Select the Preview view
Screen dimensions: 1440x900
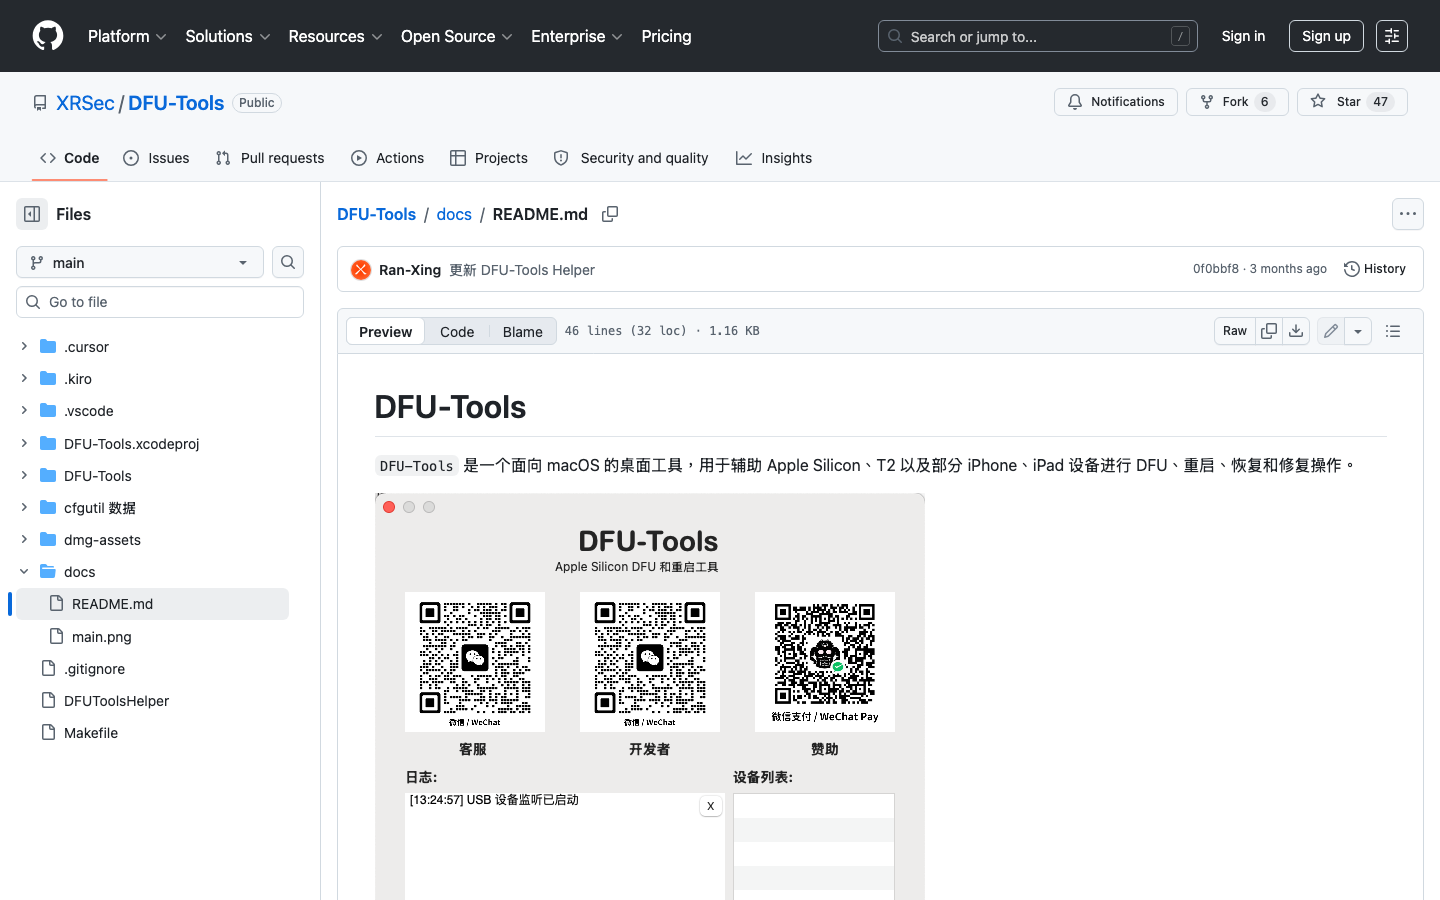click(x=385, y=332)
